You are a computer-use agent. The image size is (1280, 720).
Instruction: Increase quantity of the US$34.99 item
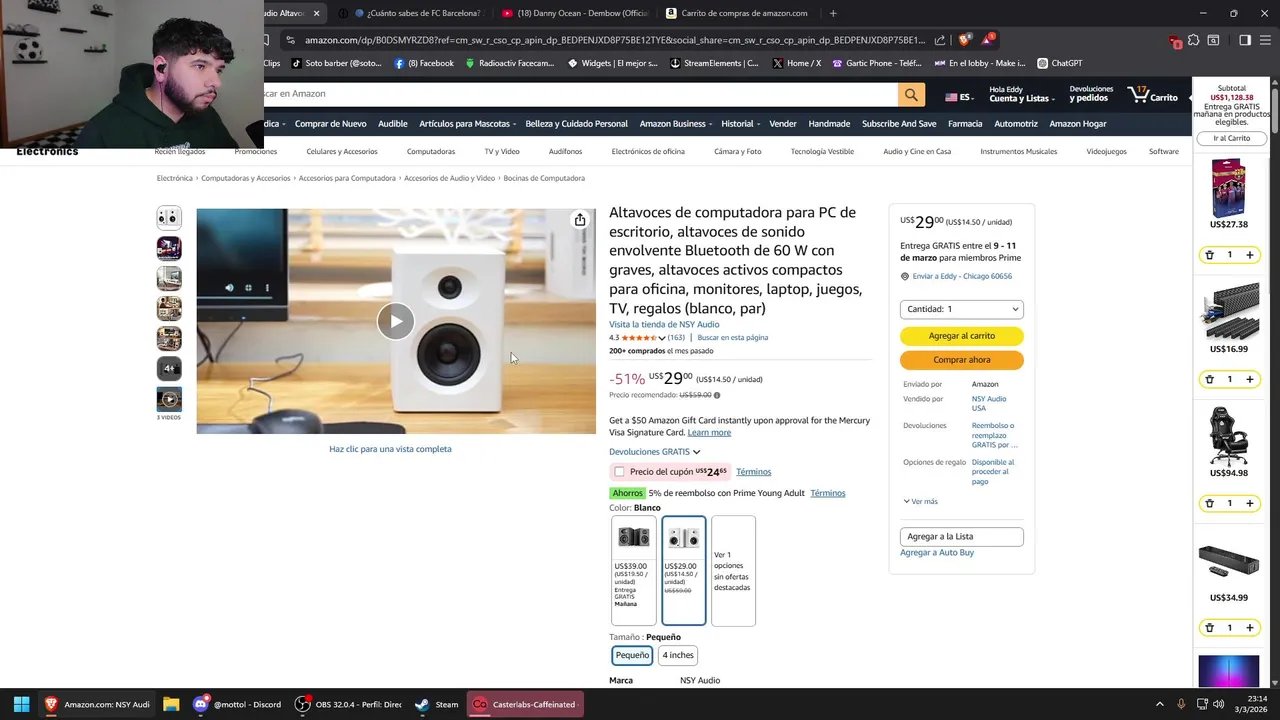[1249, 628]
